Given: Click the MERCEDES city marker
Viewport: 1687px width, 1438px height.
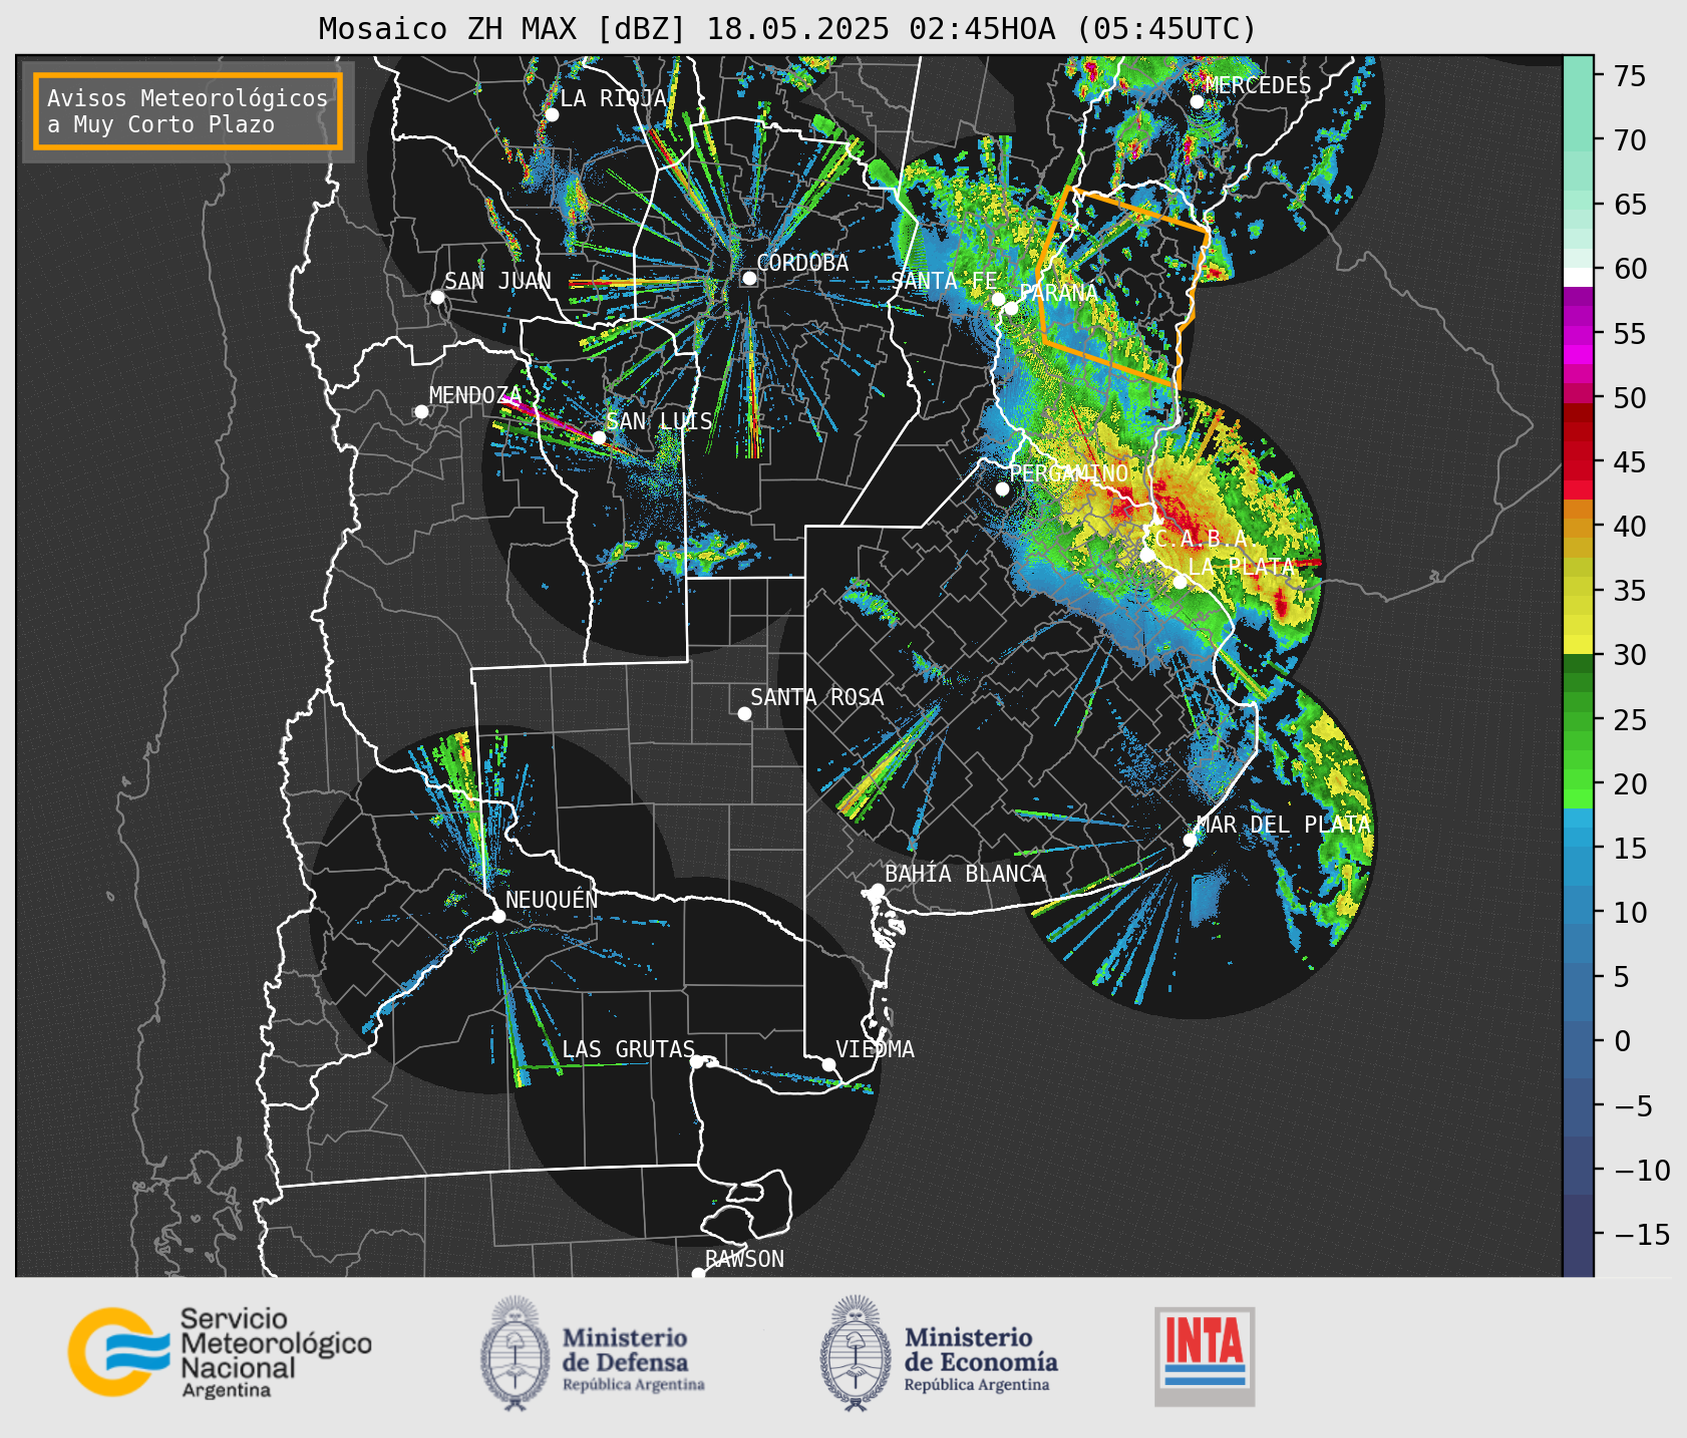Looking at the screenshot, I should [x=1197, y=101].
